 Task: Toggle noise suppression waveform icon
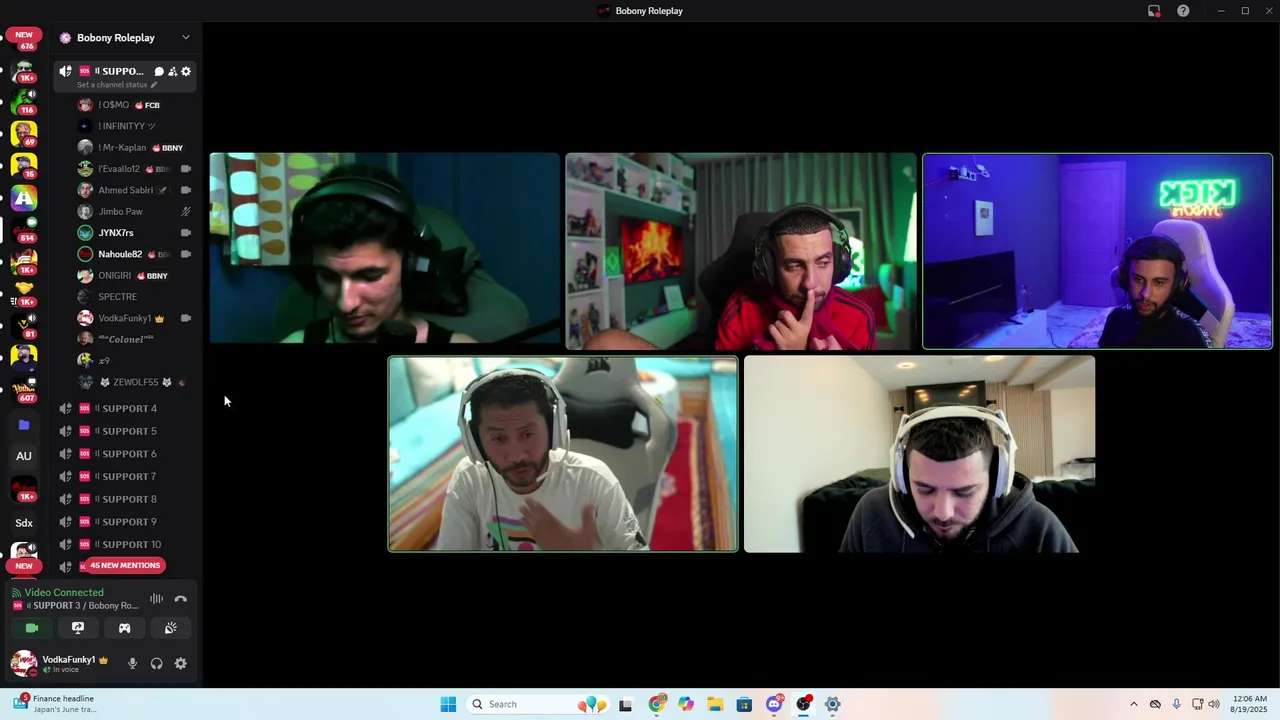point(157,599)
